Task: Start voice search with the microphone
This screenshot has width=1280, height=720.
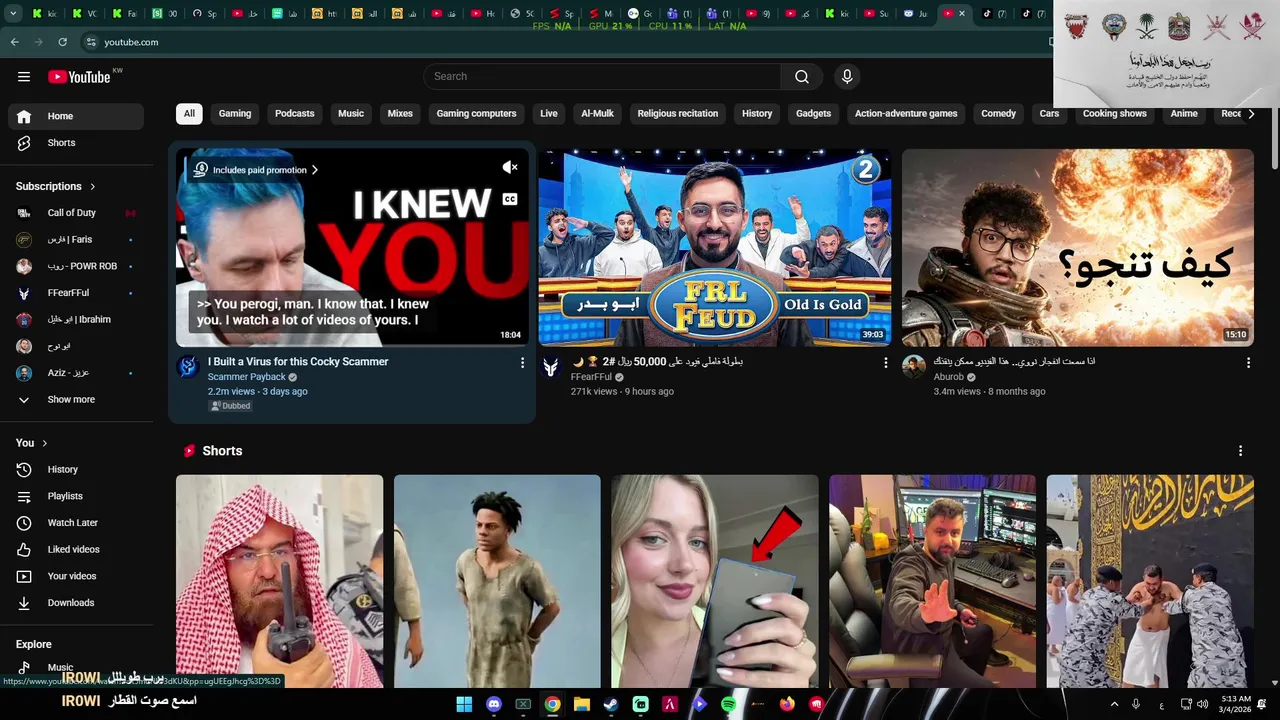Action: [x=847, y=77]
